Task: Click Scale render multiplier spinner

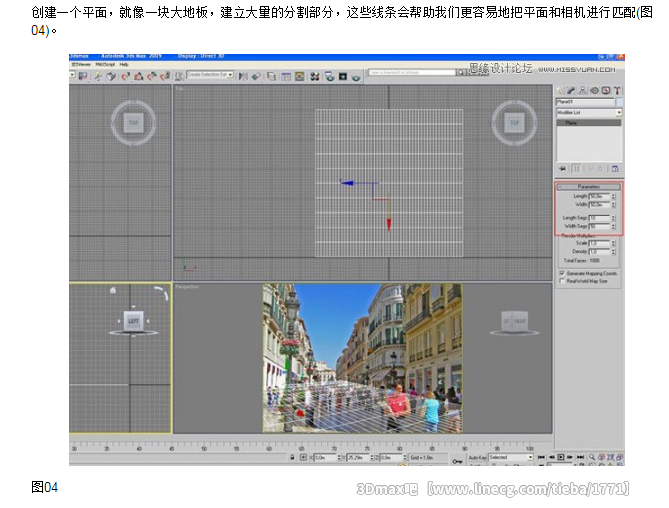Action: tap(613, 243)
